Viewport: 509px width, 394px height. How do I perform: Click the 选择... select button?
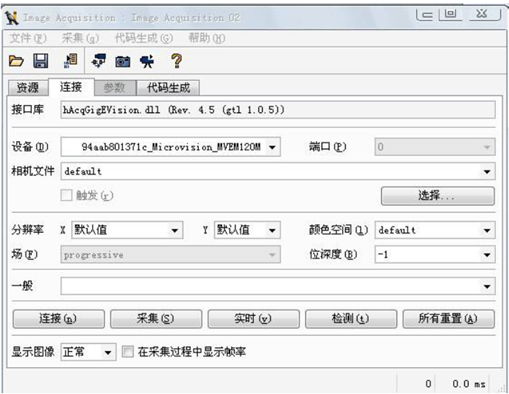(438, 196)
